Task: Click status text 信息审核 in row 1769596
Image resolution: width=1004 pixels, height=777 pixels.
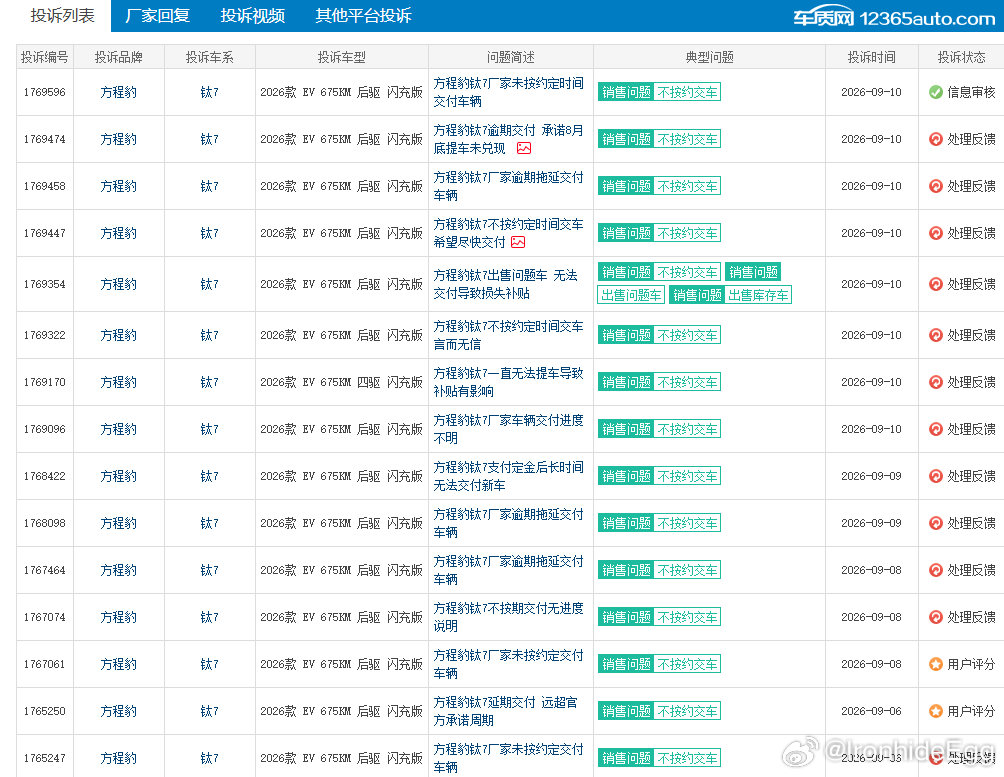Action: pos(971,92)
